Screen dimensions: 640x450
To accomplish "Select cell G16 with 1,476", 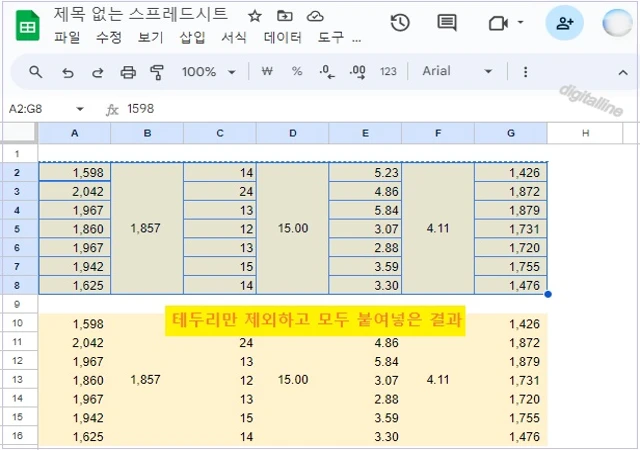I will [511, 437].
